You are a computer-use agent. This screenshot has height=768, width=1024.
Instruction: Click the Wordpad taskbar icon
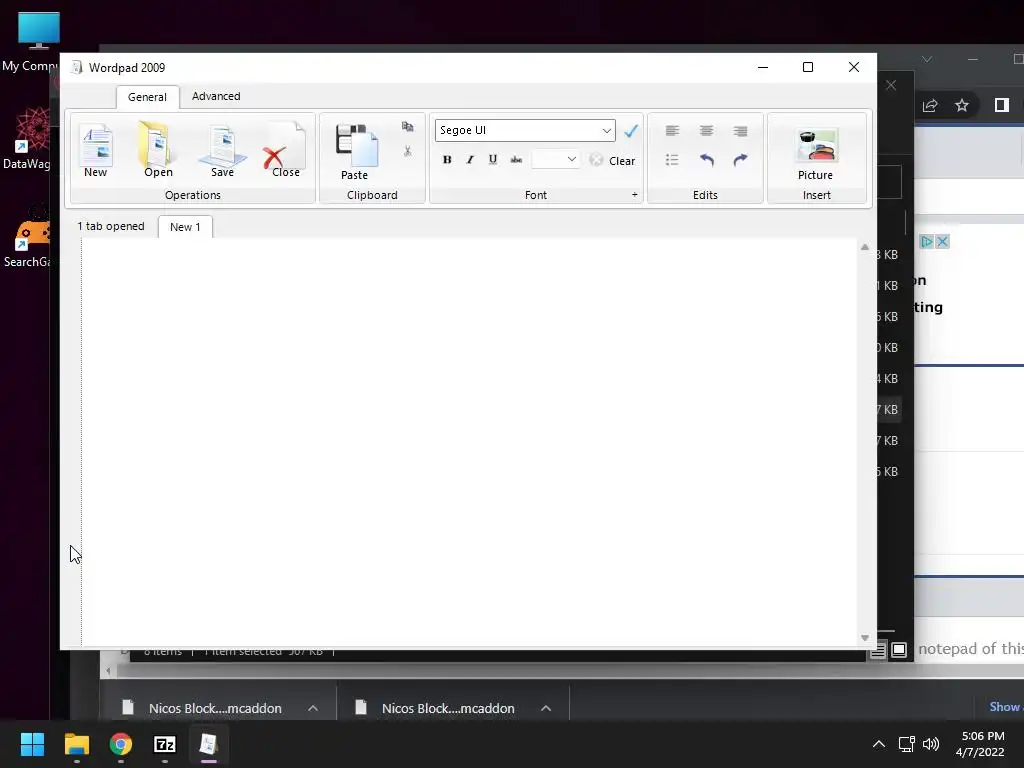pos(208,744)
